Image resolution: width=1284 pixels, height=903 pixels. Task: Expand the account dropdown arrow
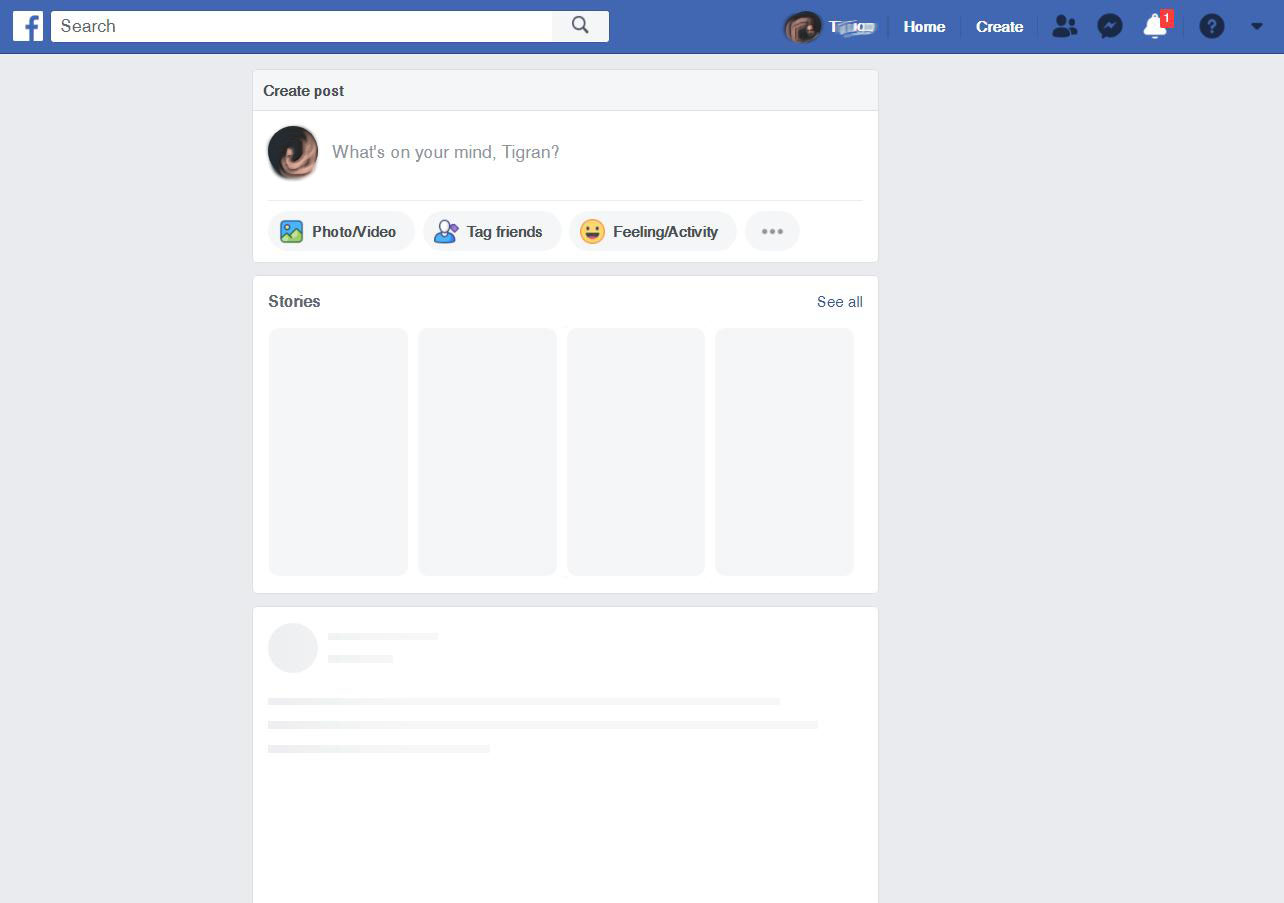[1257, 27]
